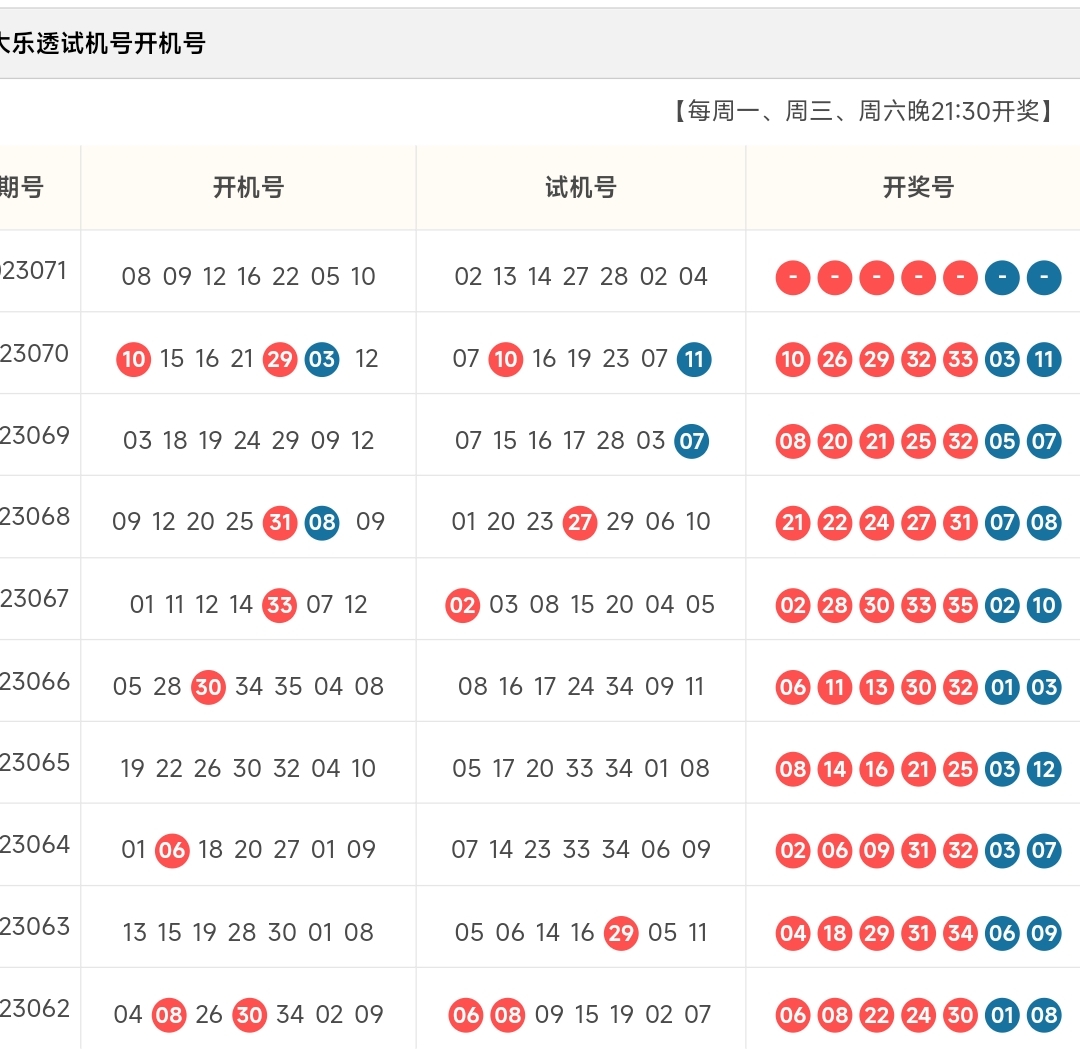The width and height of the screenshot is (1080, 1049).
Task: Click blue ball 10 in 23067 开奖号 cell
Action: [x=1044, y=605]
